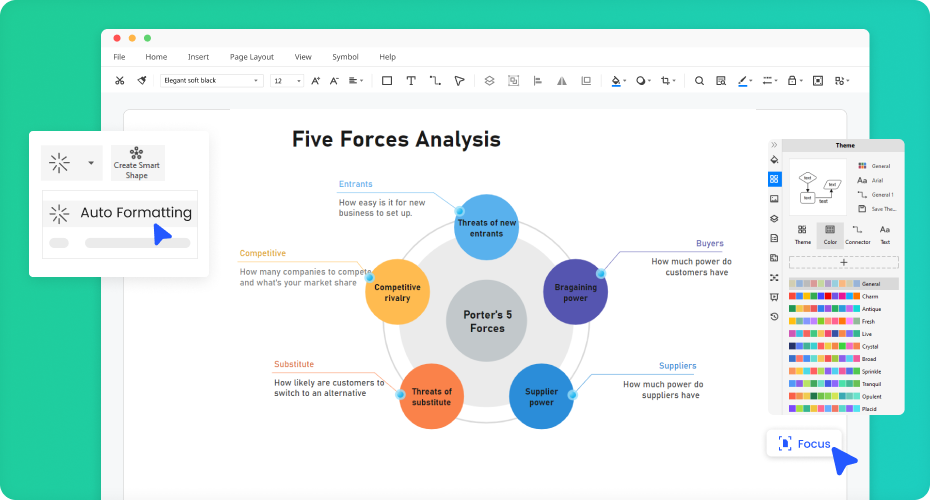930x500 pixels.
Task: Open the font size dropdown
Action: (x=287, y=80)
